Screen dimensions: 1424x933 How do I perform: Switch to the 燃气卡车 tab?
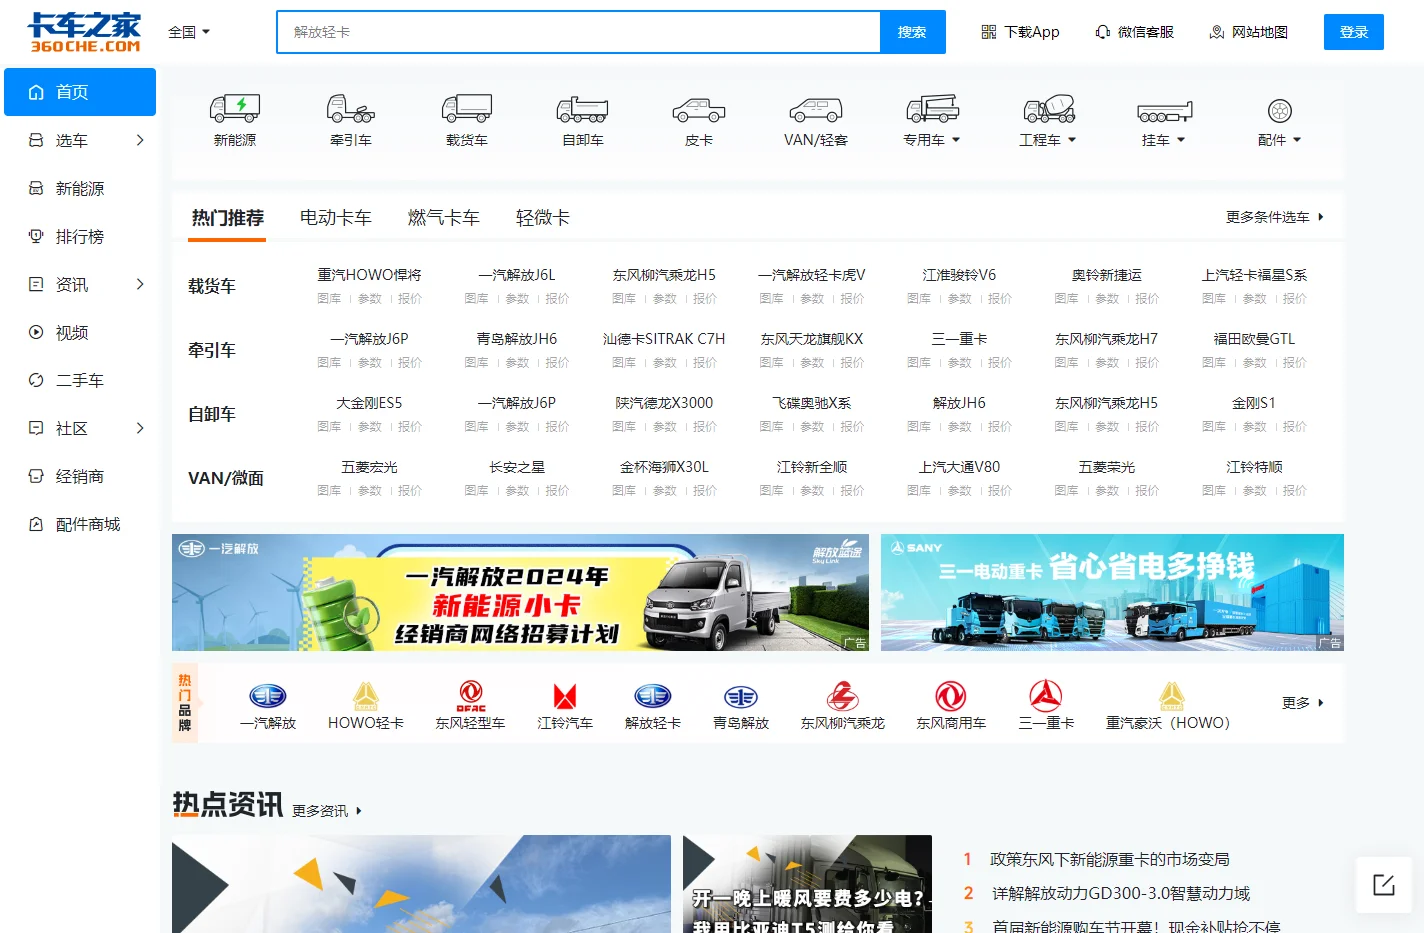444,218
